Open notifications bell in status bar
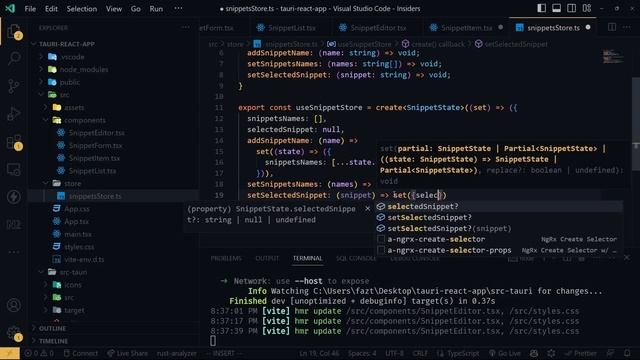The width and height of the screenshot is (640, 360). tap(627, 353)
